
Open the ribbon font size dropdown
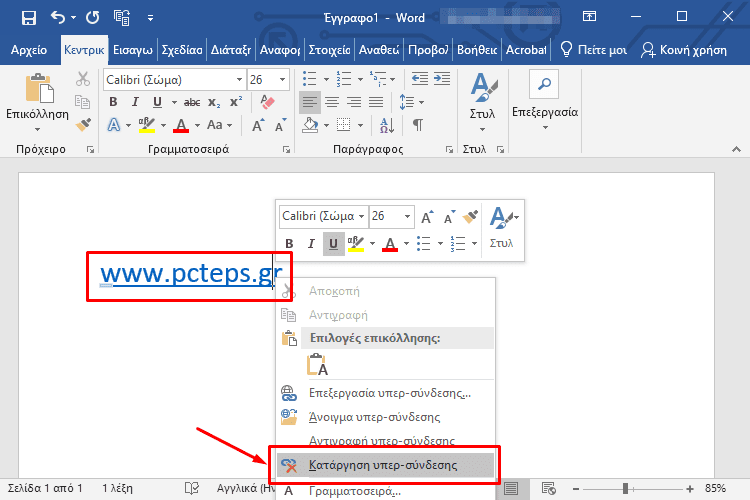point(283,79)
